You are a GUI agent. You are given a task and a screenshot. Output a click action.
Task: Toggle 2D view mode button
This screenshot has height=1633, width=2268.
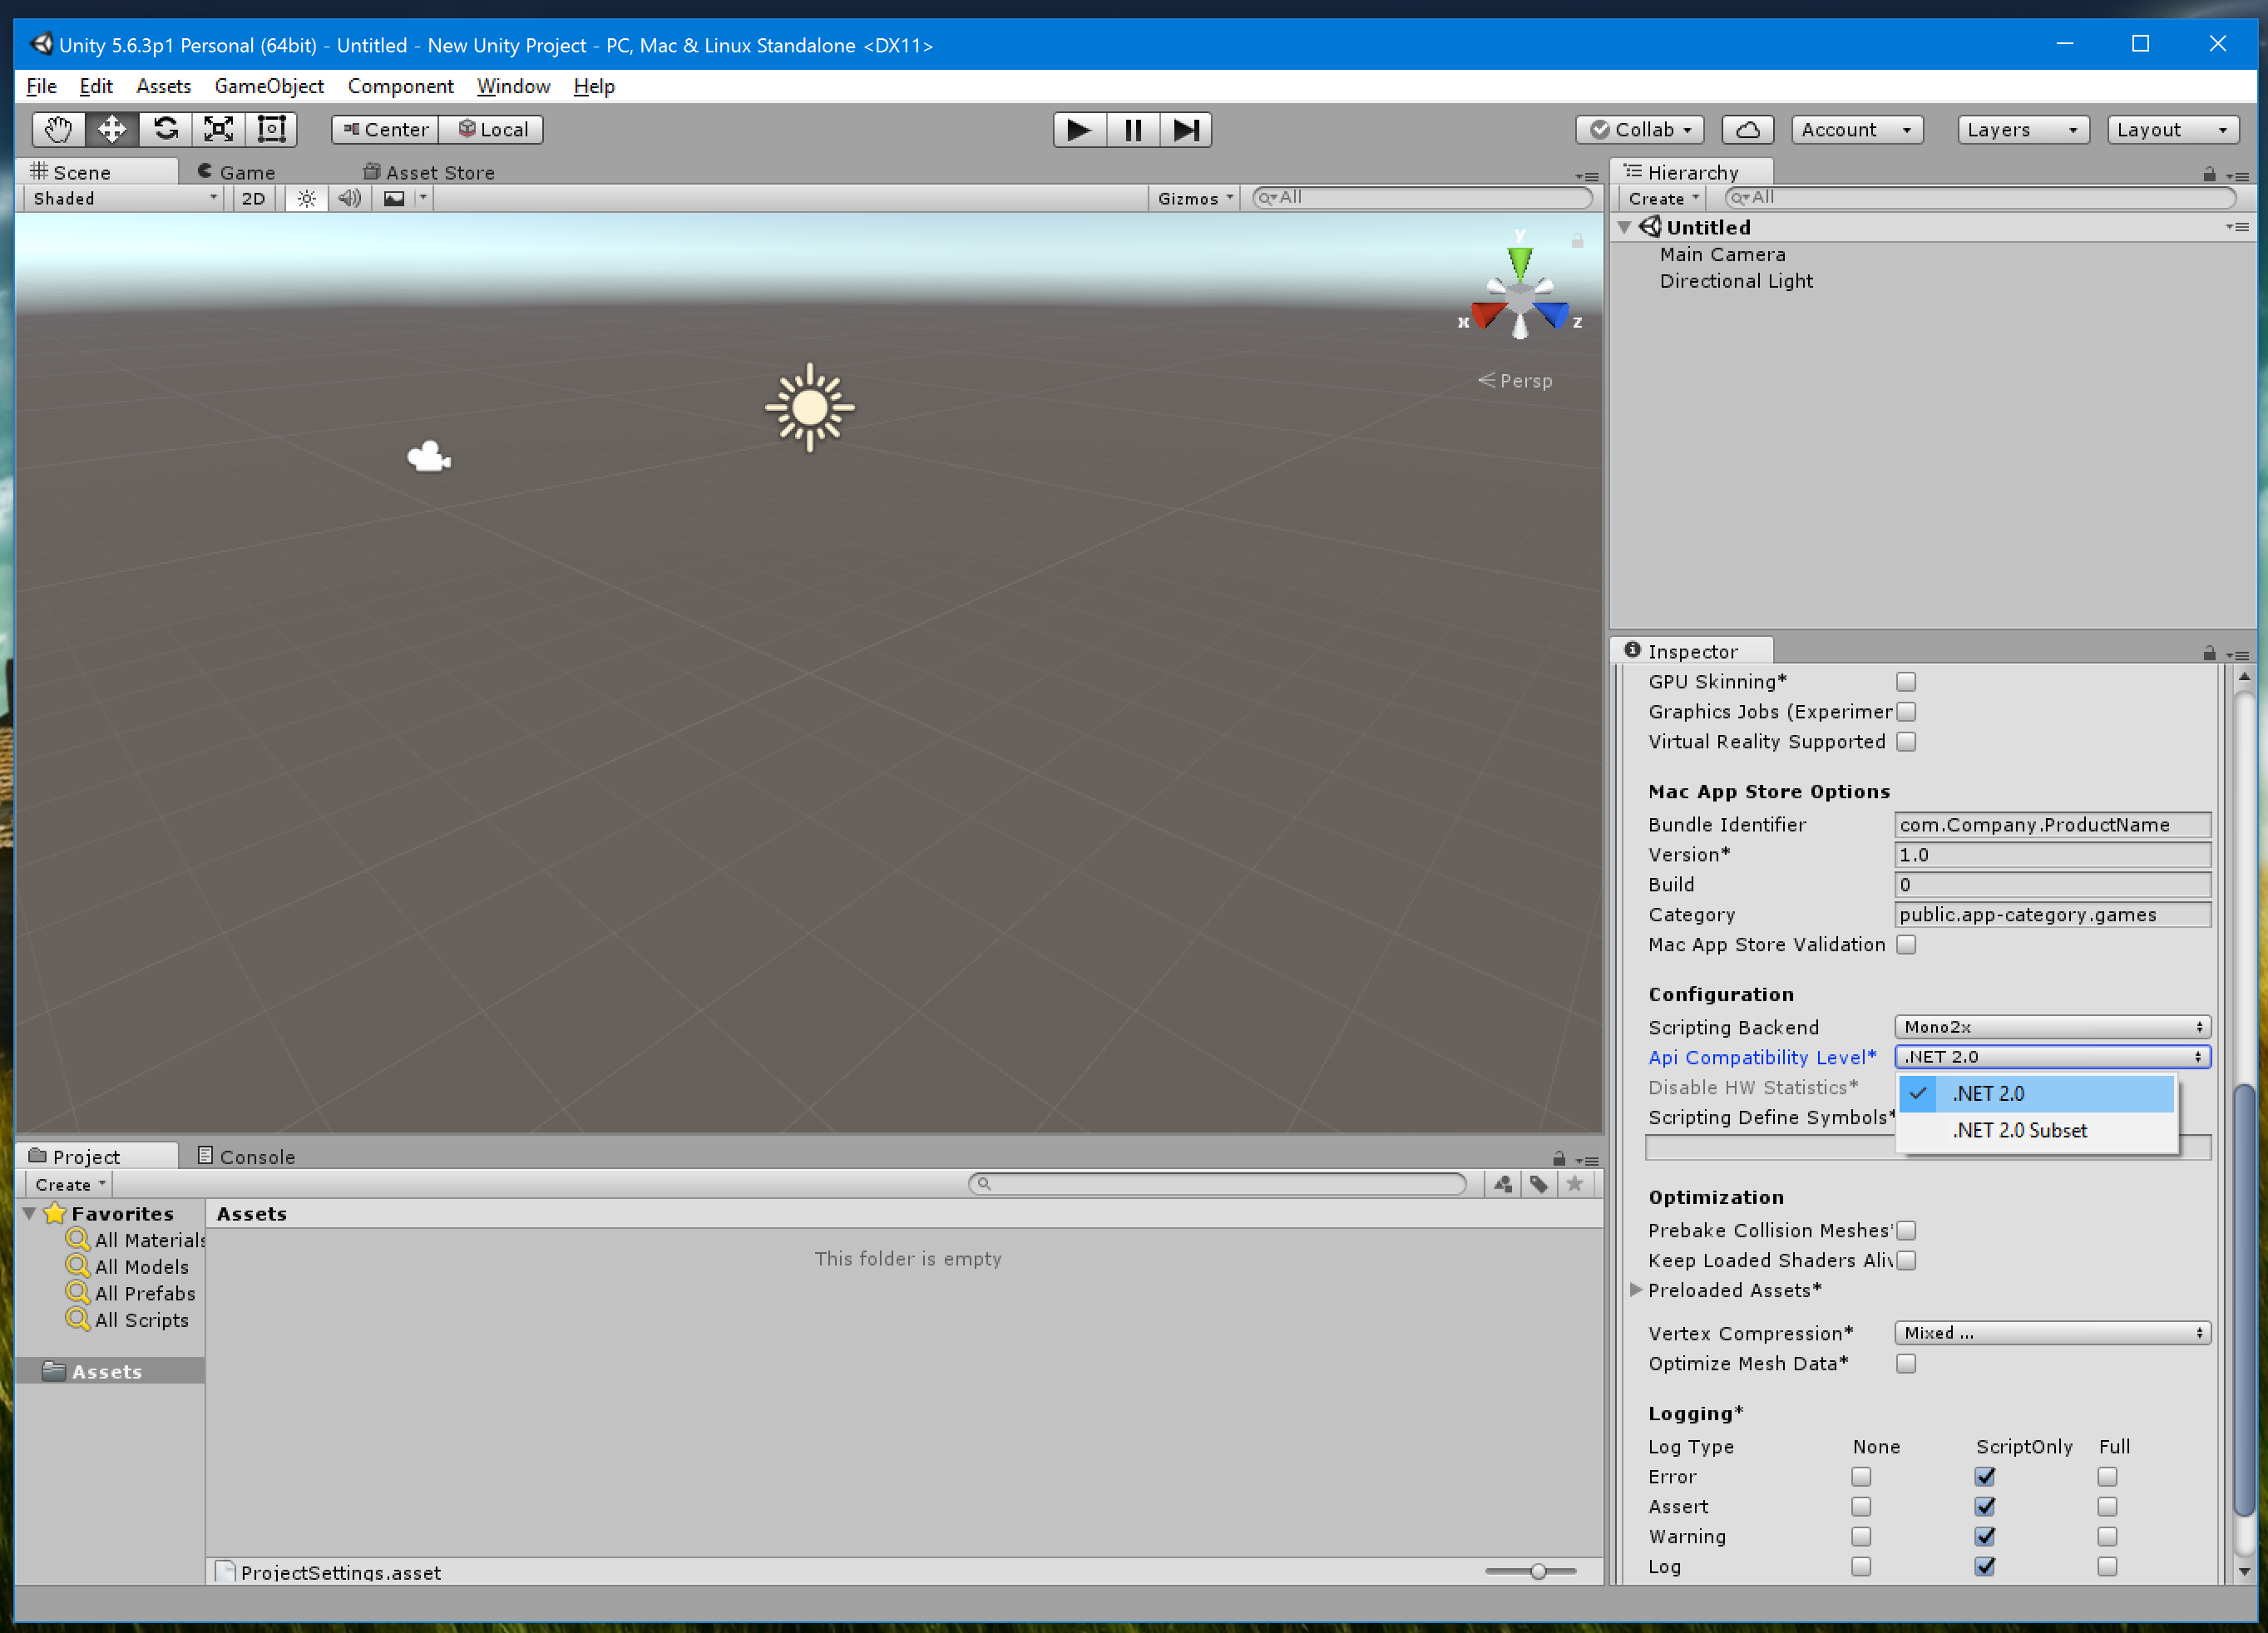click(254, 198)
